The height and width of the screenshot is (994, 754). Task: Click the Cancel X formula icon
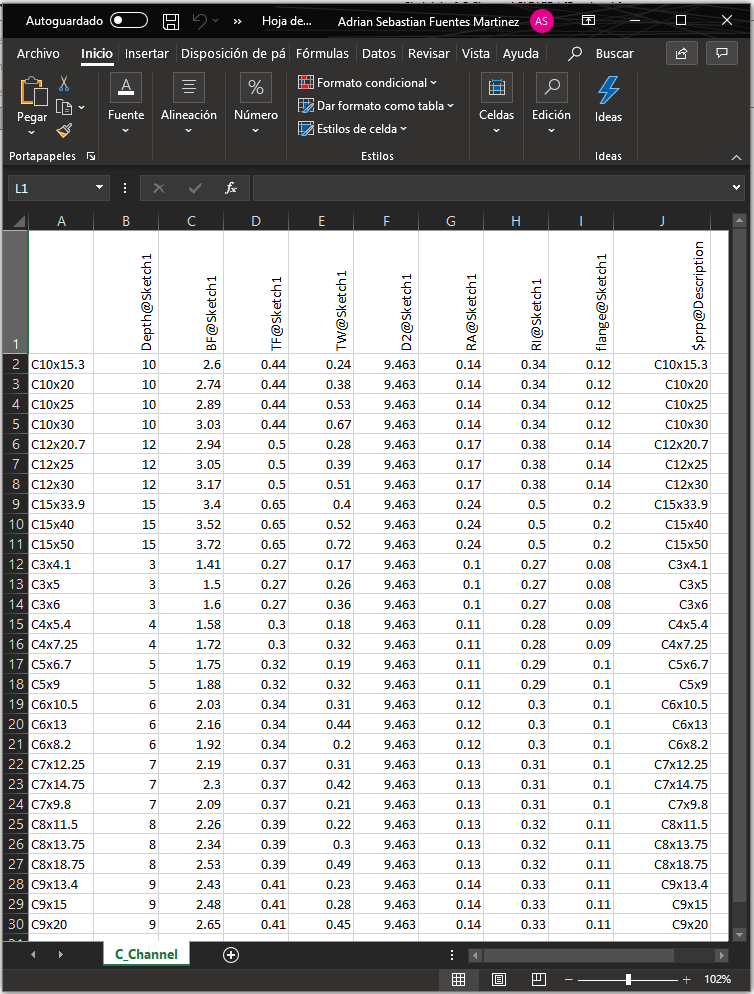point(159,188)
